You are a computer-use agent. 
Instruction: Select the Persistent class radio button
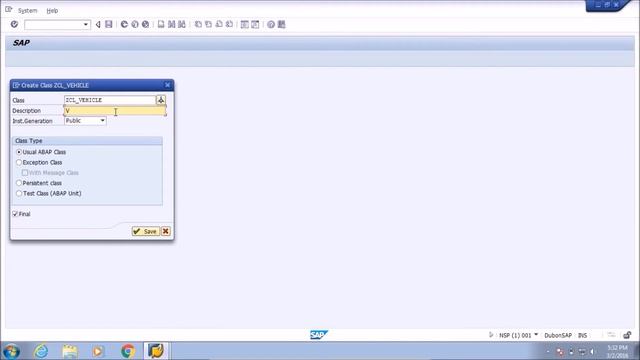click(19, 183)
